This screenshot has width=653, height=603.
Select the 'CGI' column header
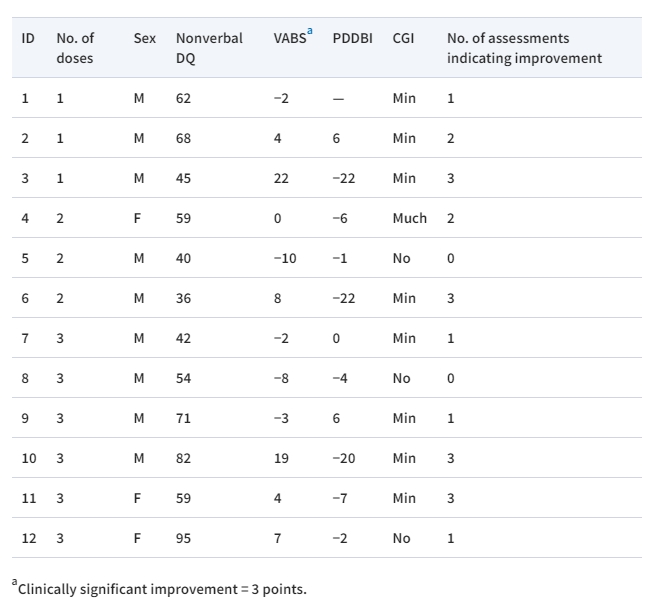[403, 38]
